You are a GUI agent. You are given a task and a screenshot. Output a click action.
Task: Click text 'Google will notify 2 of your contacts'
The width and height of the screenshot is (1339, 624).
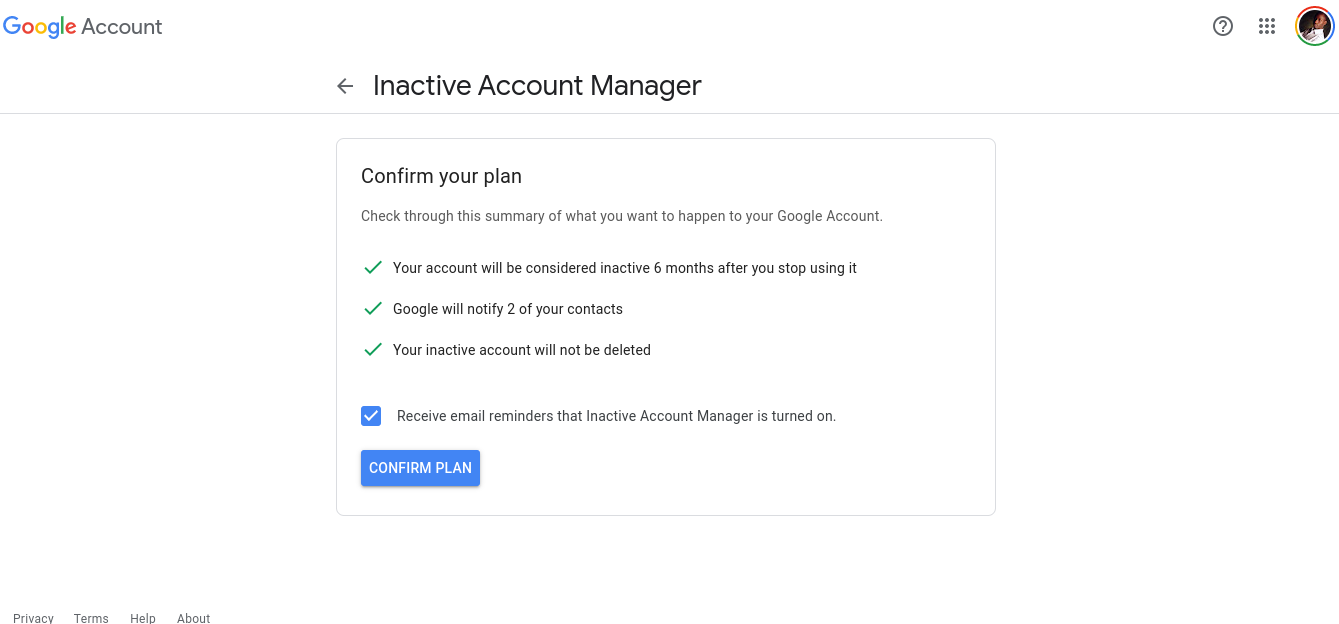[508, 309]
